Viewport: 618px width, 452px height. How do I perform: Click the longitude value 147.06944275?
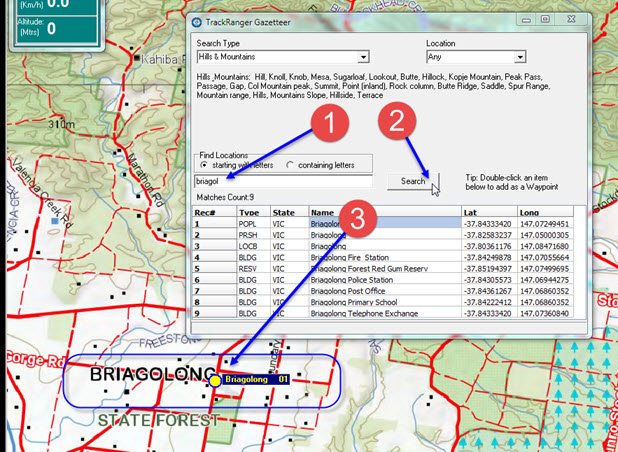click(544, 280)
